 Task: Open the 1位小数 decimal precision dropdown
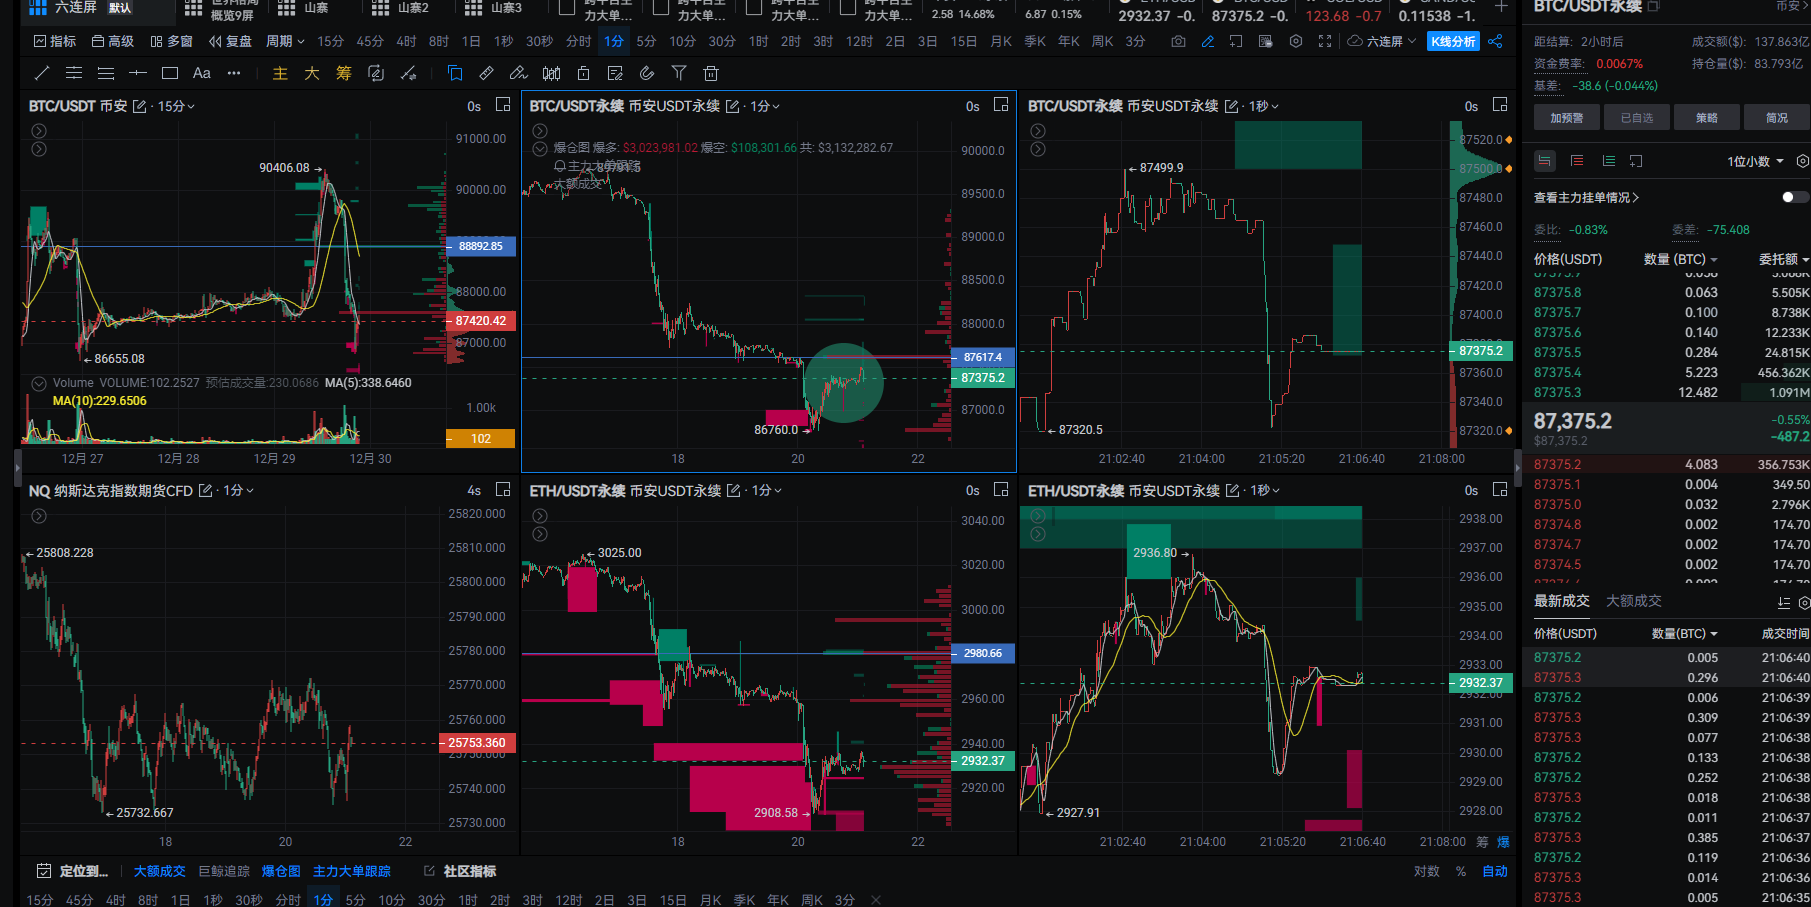point(1755,161)
